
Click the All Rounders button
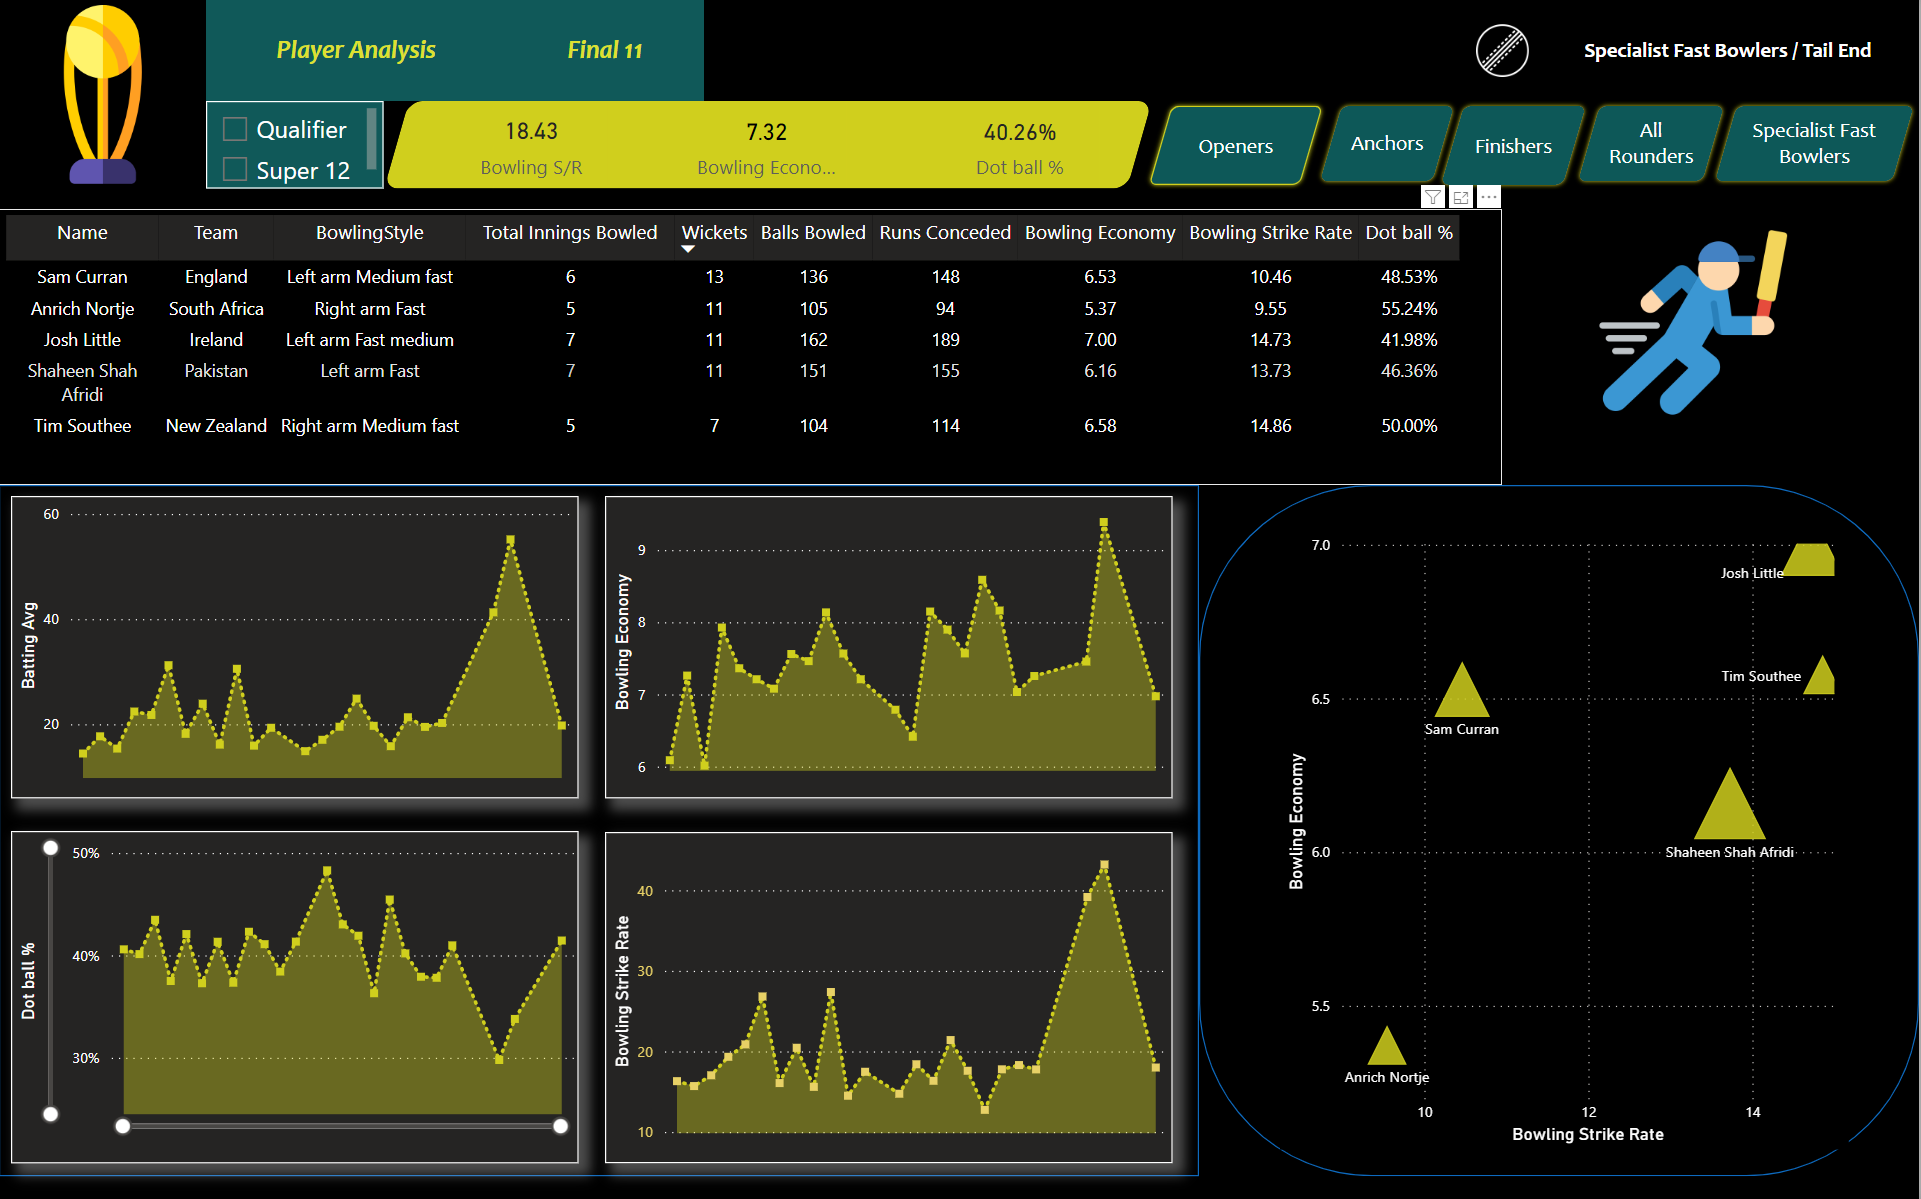coord(1650,144)
